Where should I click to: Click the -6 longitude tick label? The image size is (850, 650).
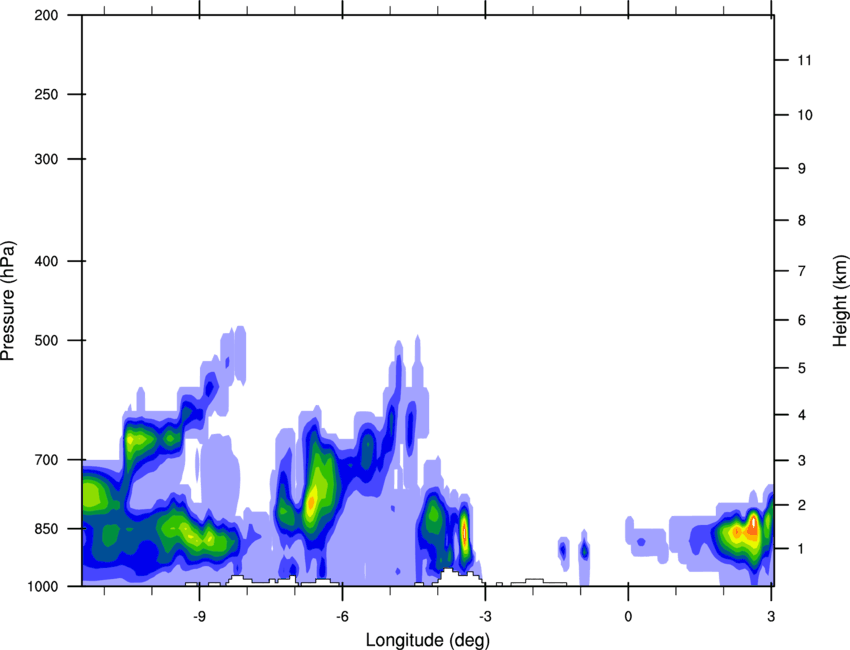342,616
